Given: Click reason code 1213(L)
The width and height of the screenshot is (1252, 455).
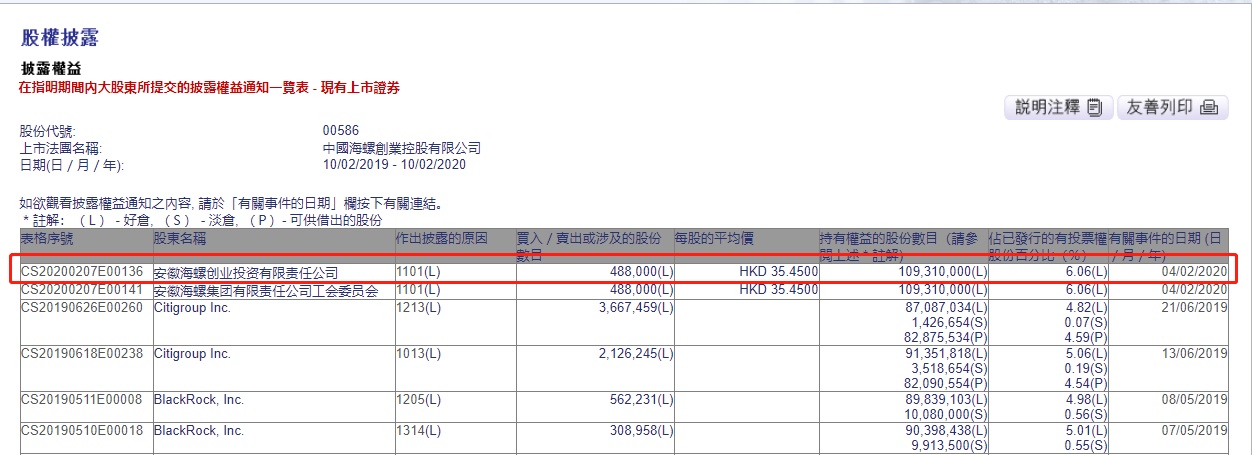Looking at the screenshot, I should point(418,307).
